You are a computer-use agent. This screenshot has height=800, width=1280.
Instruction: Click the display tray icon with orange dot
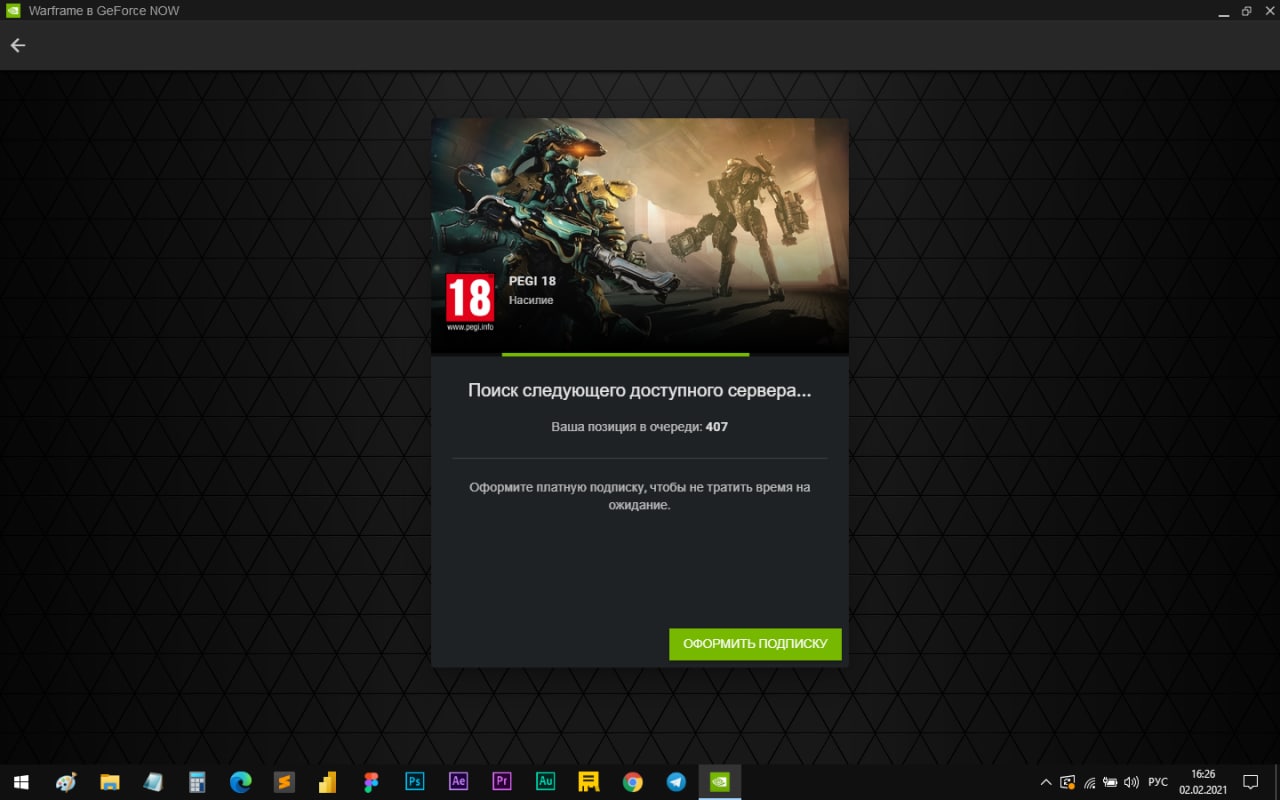[1067, 782]
